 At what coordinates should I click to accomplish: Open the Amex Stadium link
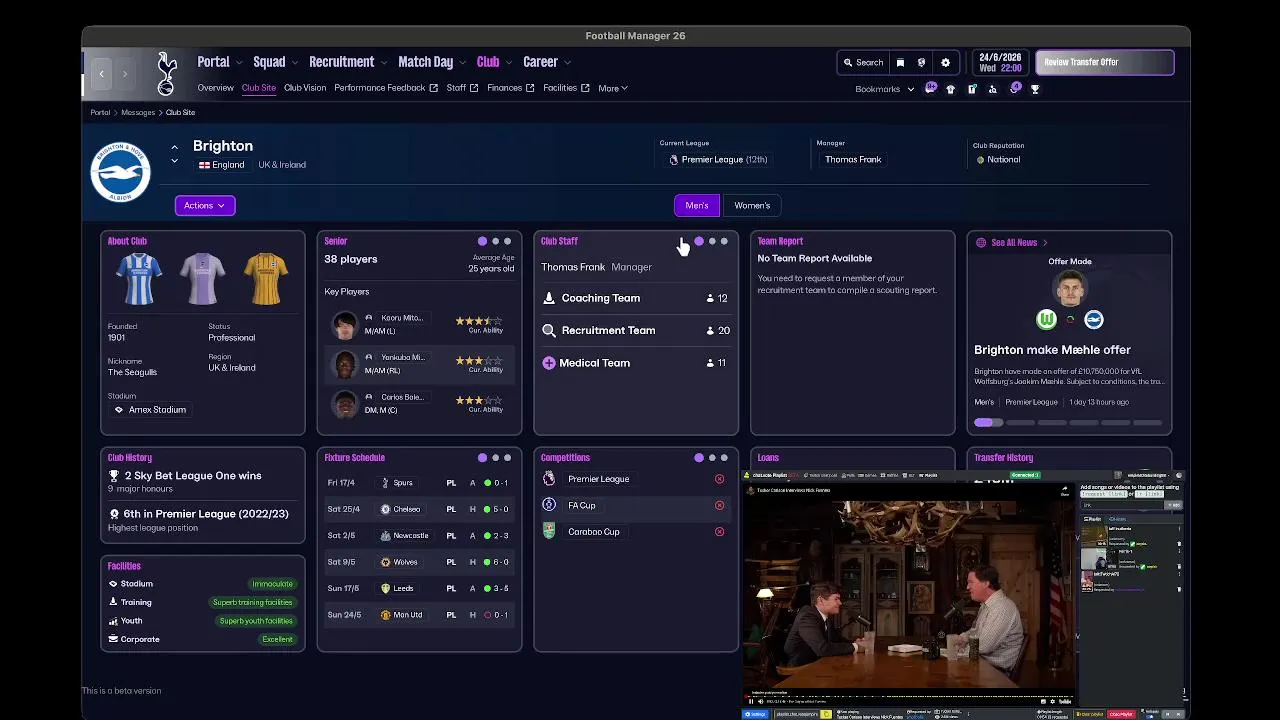pos(150,410)
